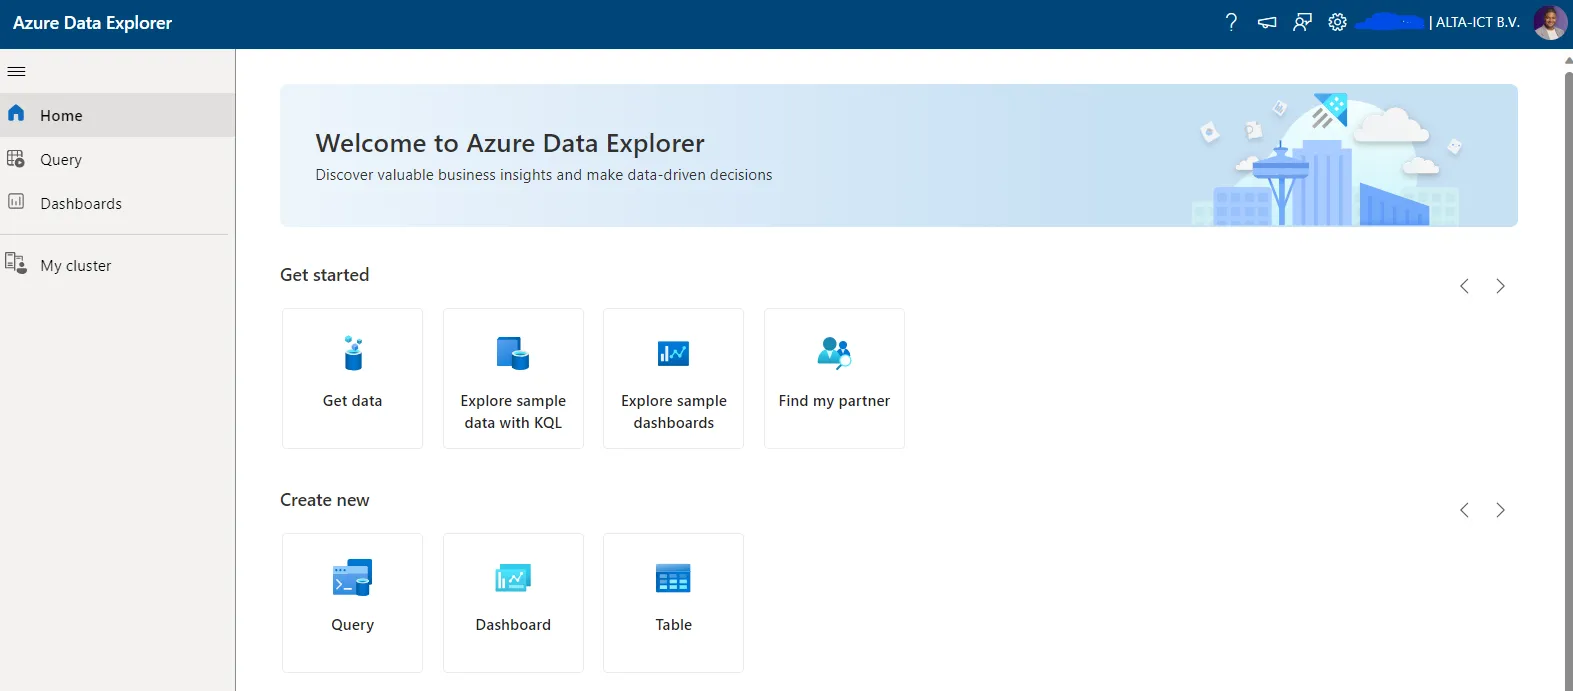The width and height of the screenshot is (1573, 691).
Task: Click the Create new Table icon
Action: pyautogui.click(x=673, y=578)
